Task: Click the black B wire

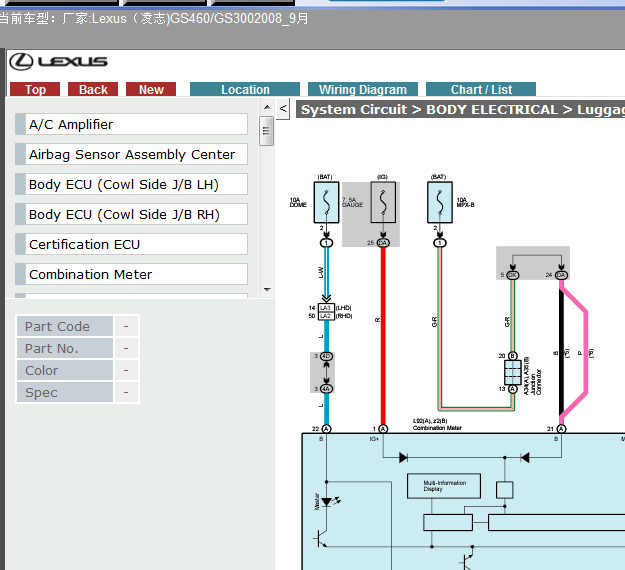Action: point(561,351)
